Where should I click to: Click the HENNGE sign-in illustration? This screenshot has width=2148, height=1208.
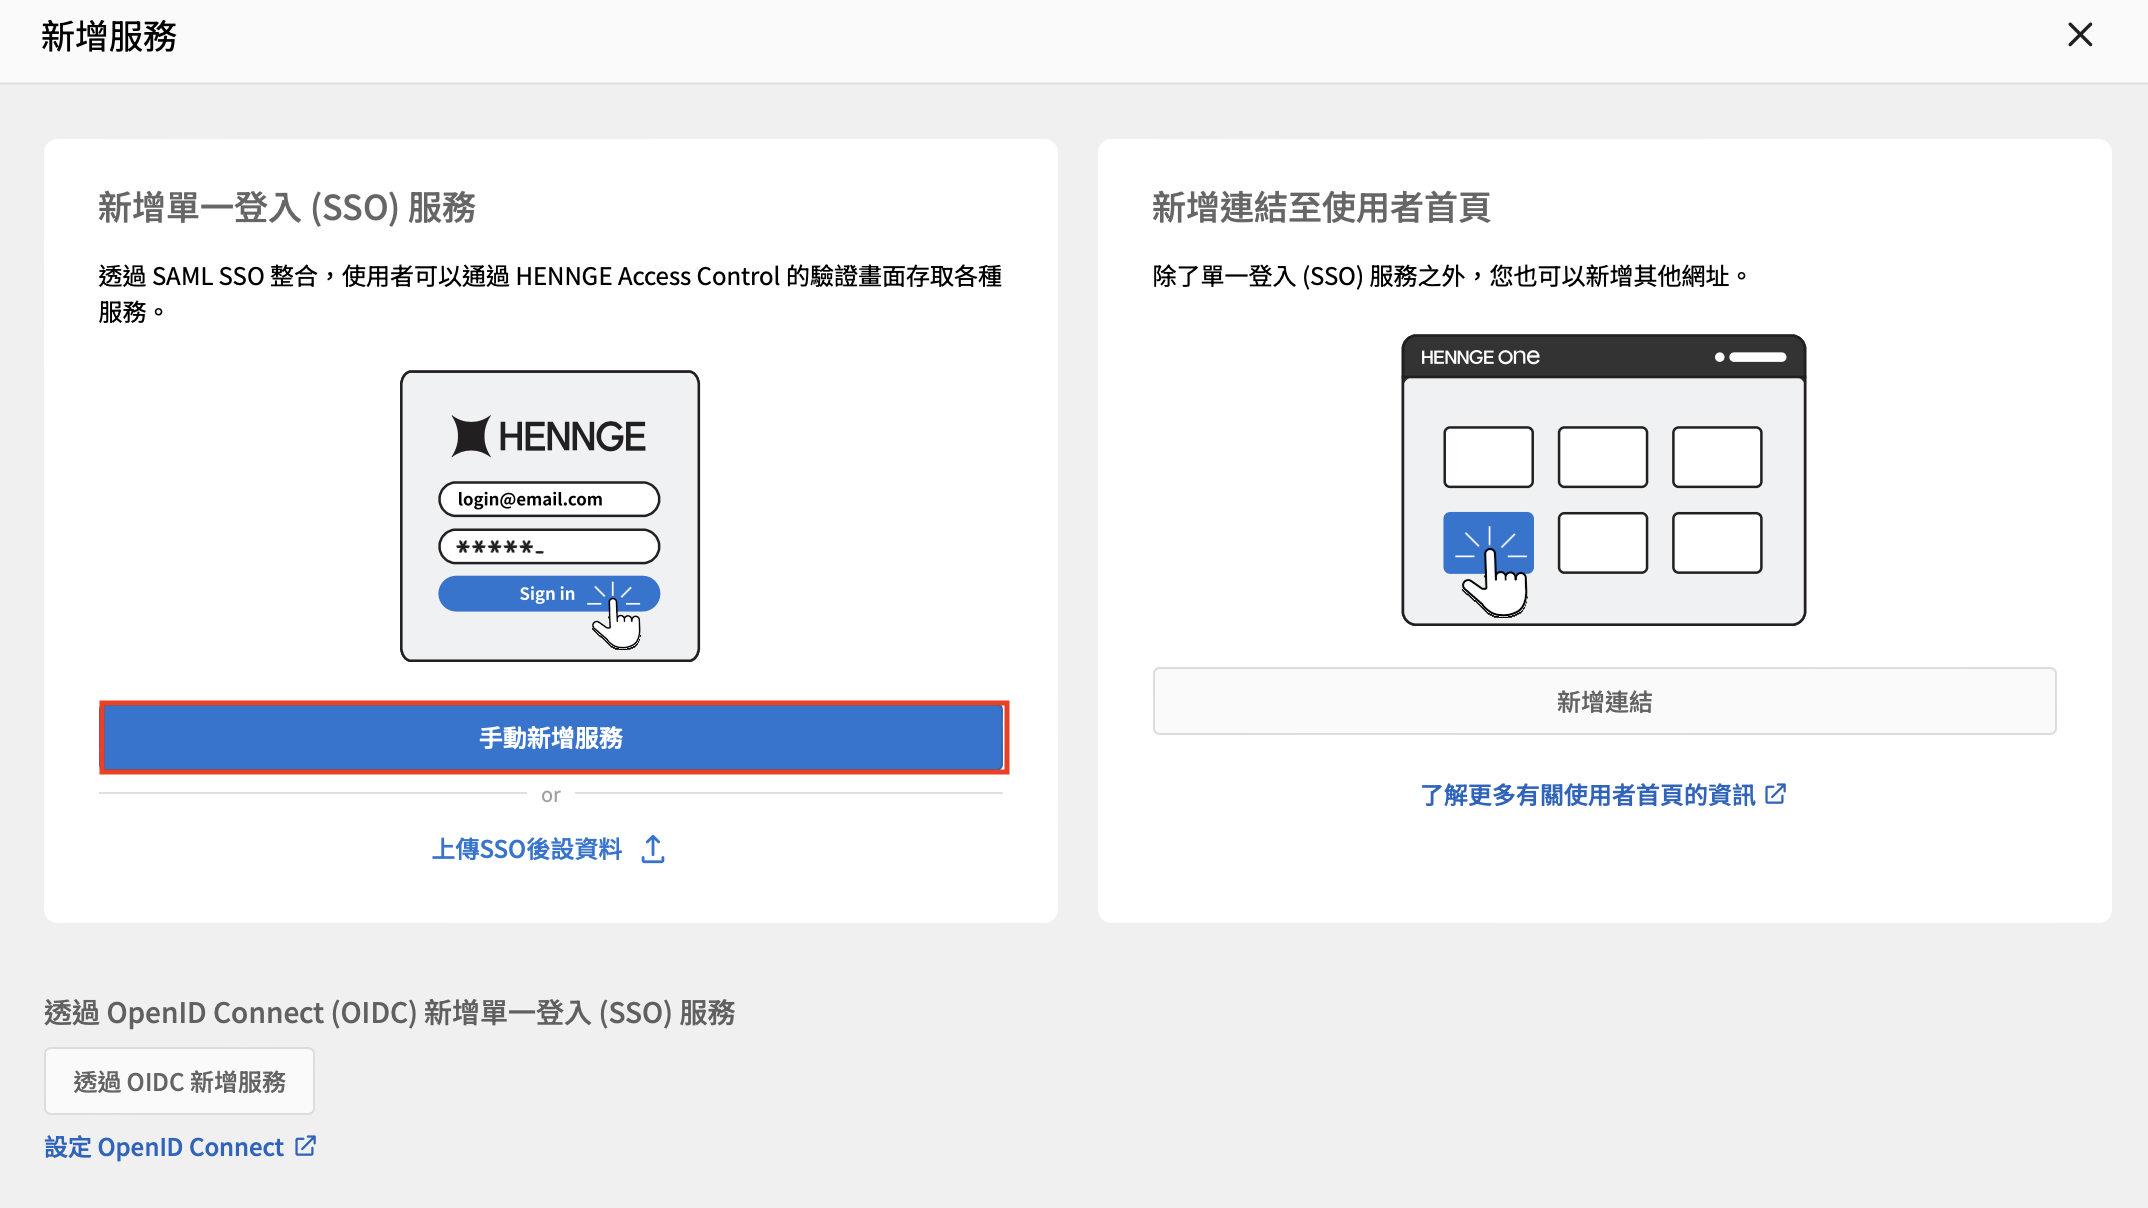click(x=550, y=516)
